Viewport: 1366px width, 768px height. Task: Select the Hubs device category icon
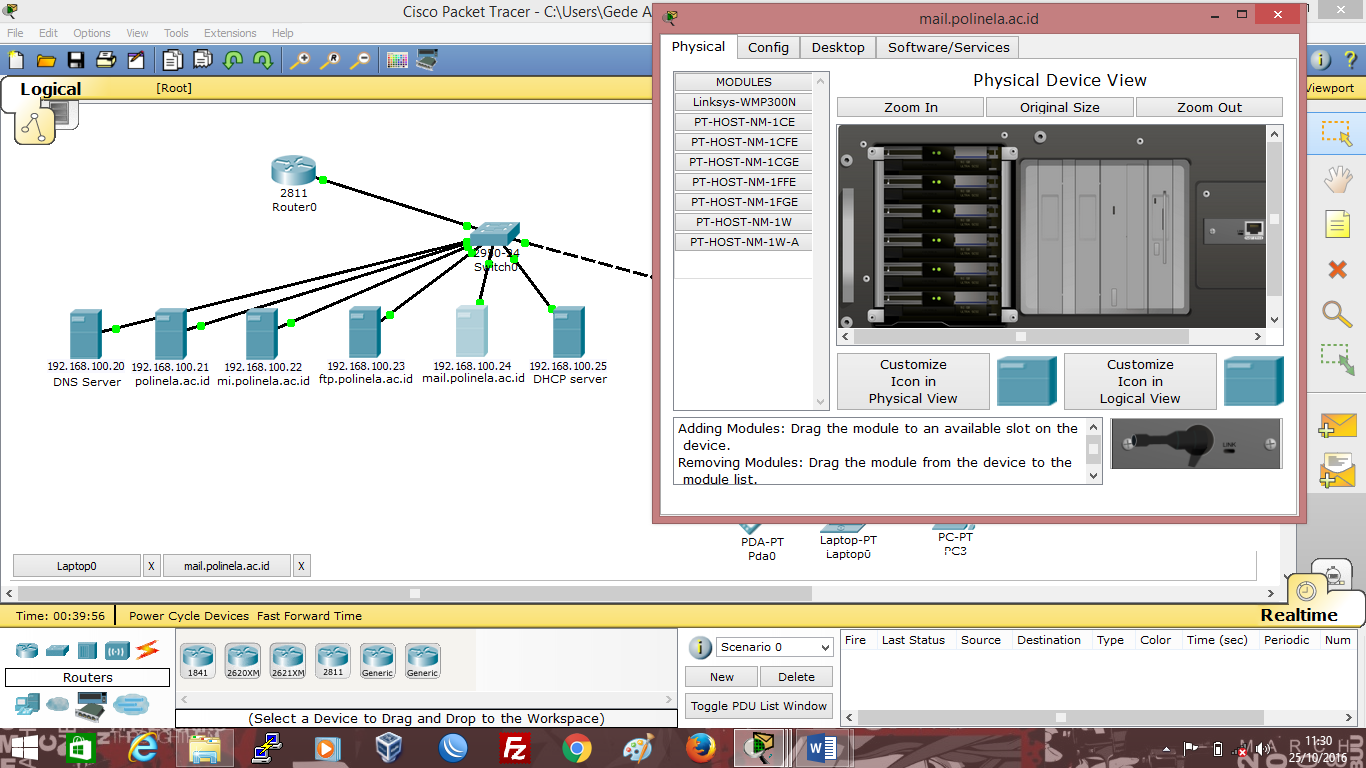point(87,650)
